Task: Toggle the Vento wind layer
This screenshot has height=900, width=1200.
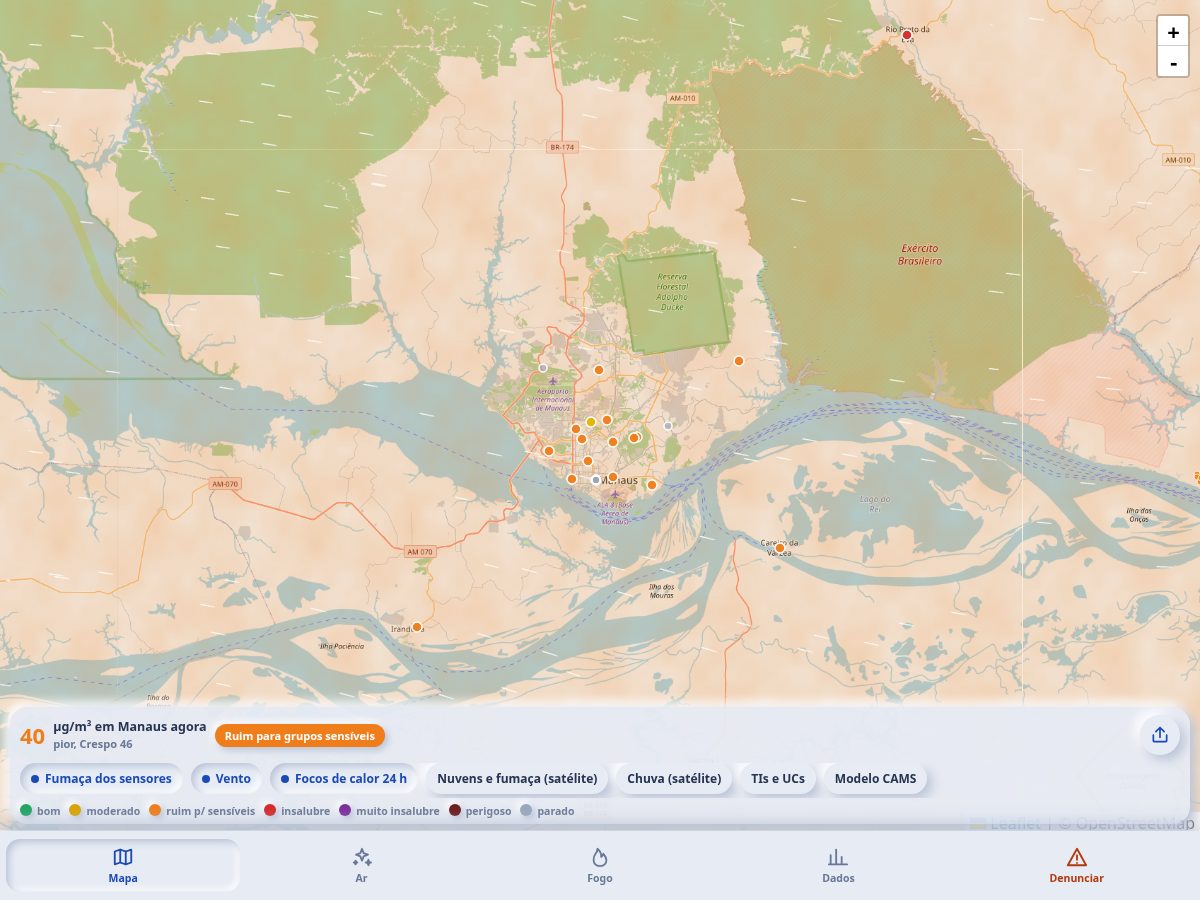Action: [227, 778]
